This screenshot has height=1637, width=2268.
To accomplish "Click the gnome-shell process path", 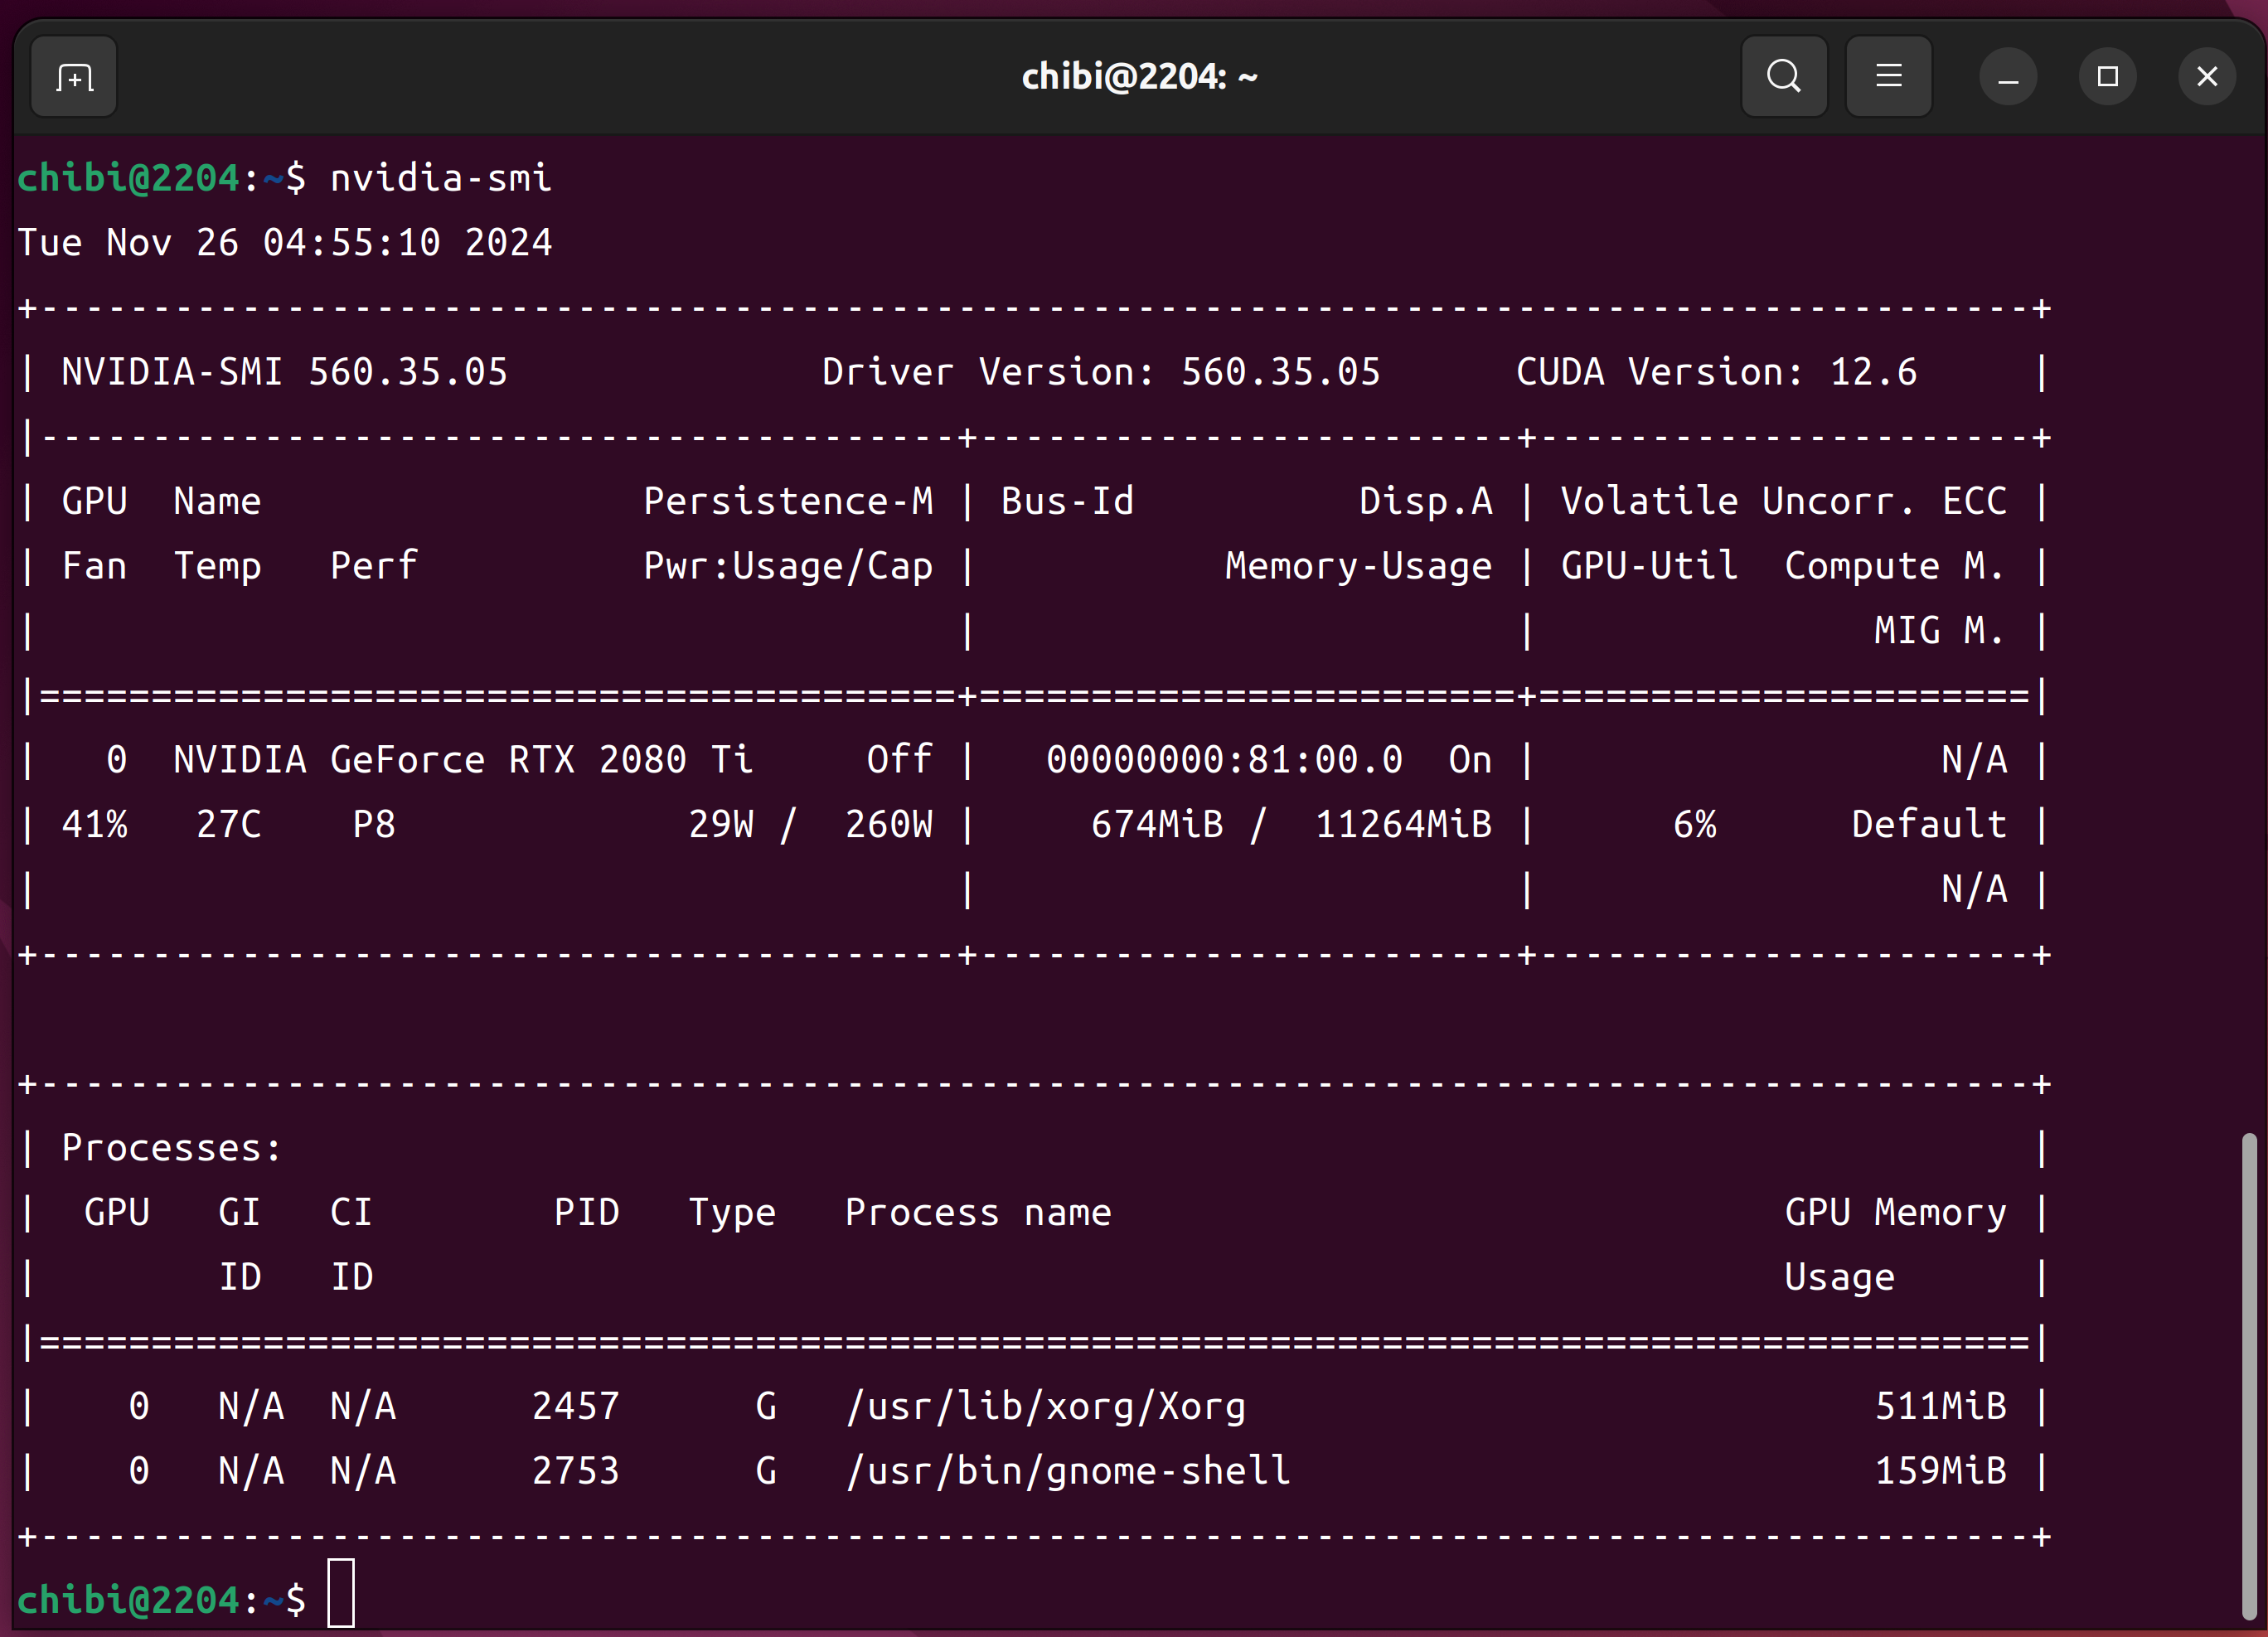I will click(x=1068, y=1471).
